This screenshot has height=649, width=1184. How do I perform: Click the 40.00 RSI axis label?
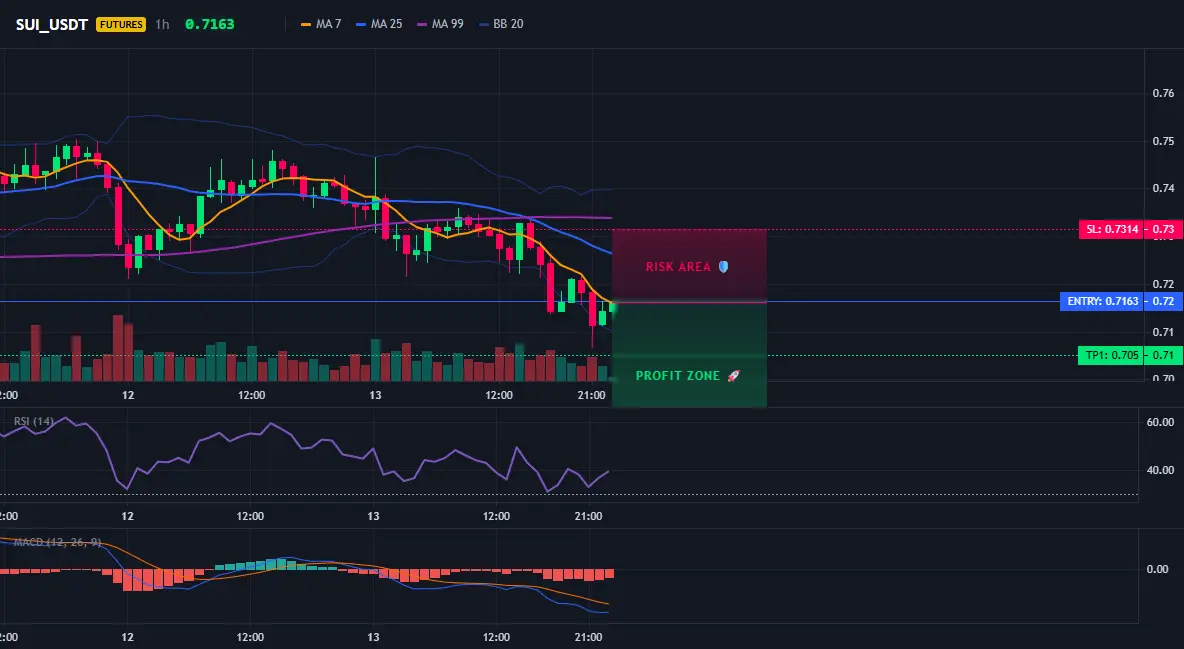click(x=1160, y=470)
